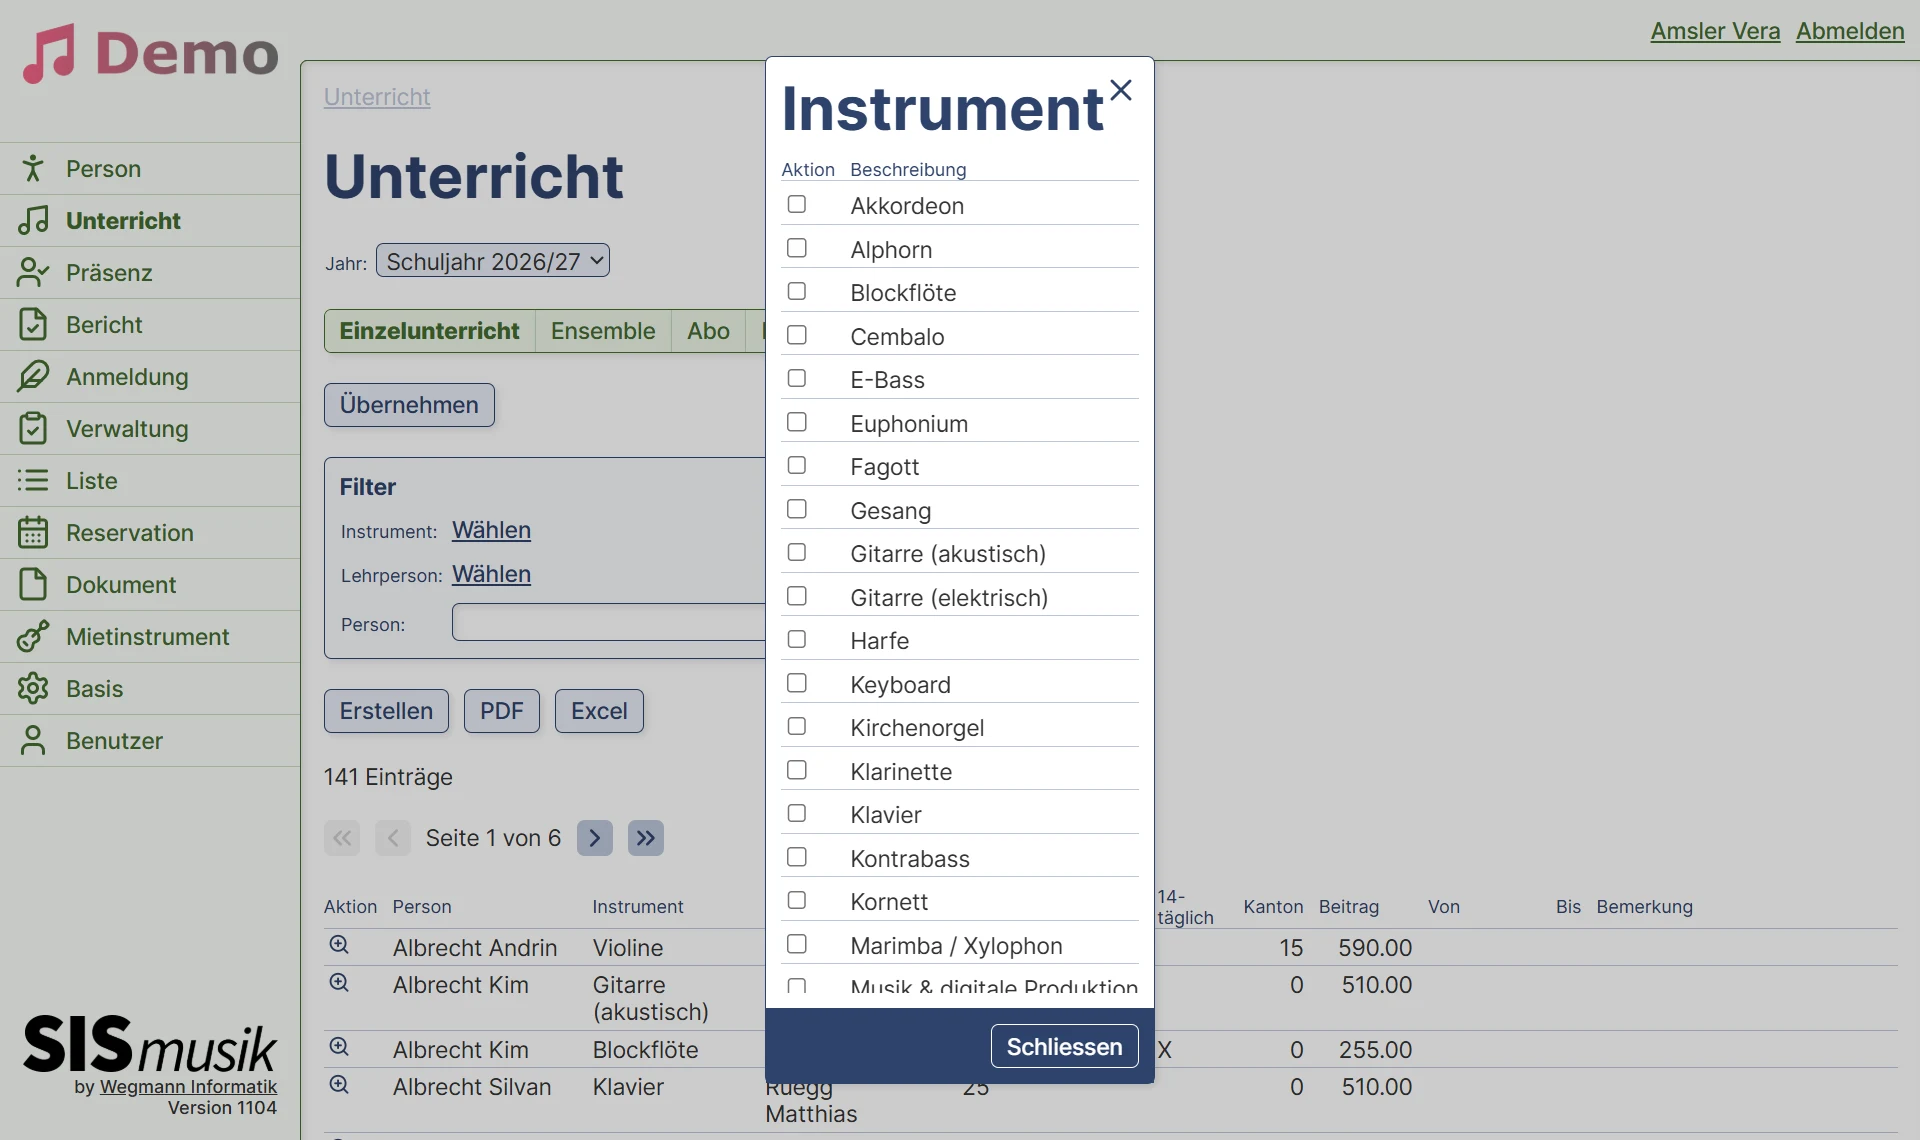Click the Unterricht breadcrumb link

click(377, 97)
